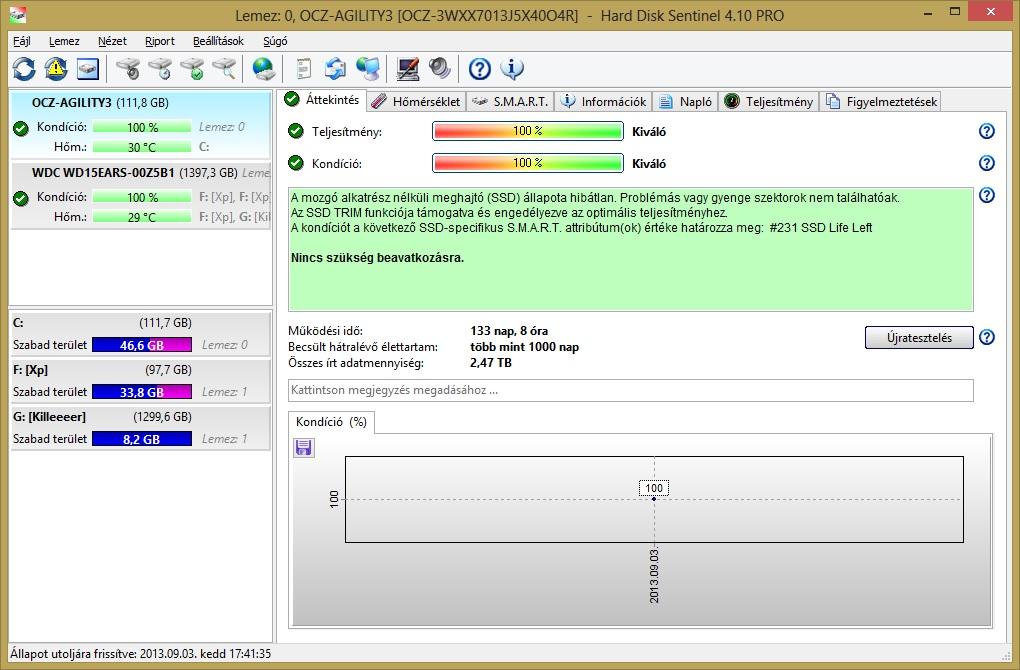Click the info speech bubble toolbar icon

[512, 69]
